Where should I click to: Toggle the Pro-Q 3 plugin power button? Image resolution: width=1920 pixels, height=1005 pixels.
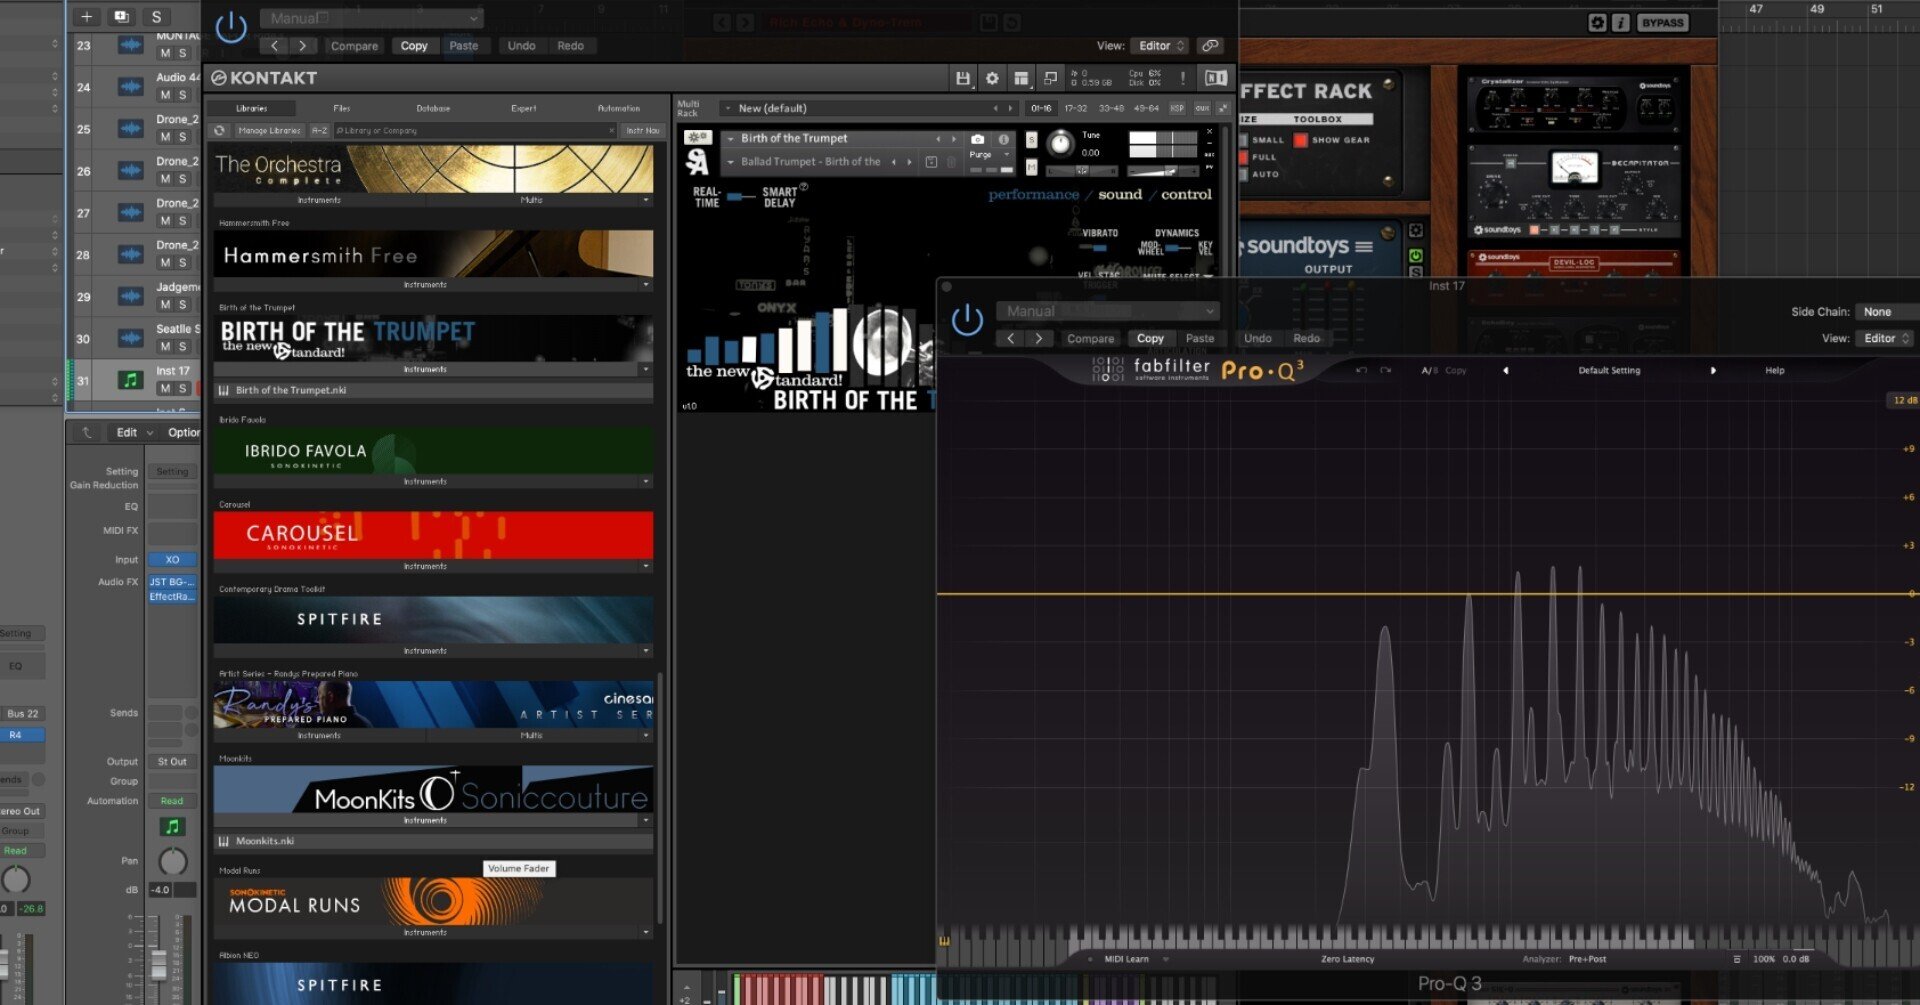click(967, 321)
